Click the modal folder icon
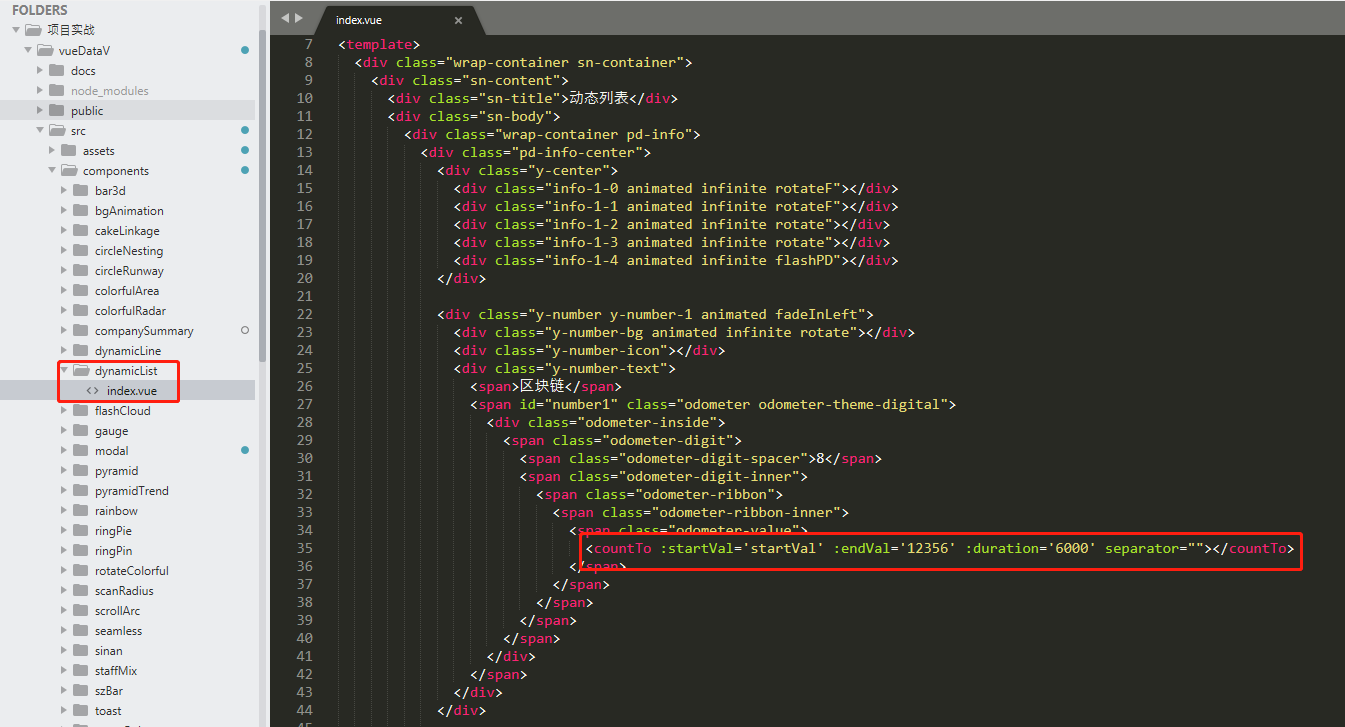 tap(80, 450)
